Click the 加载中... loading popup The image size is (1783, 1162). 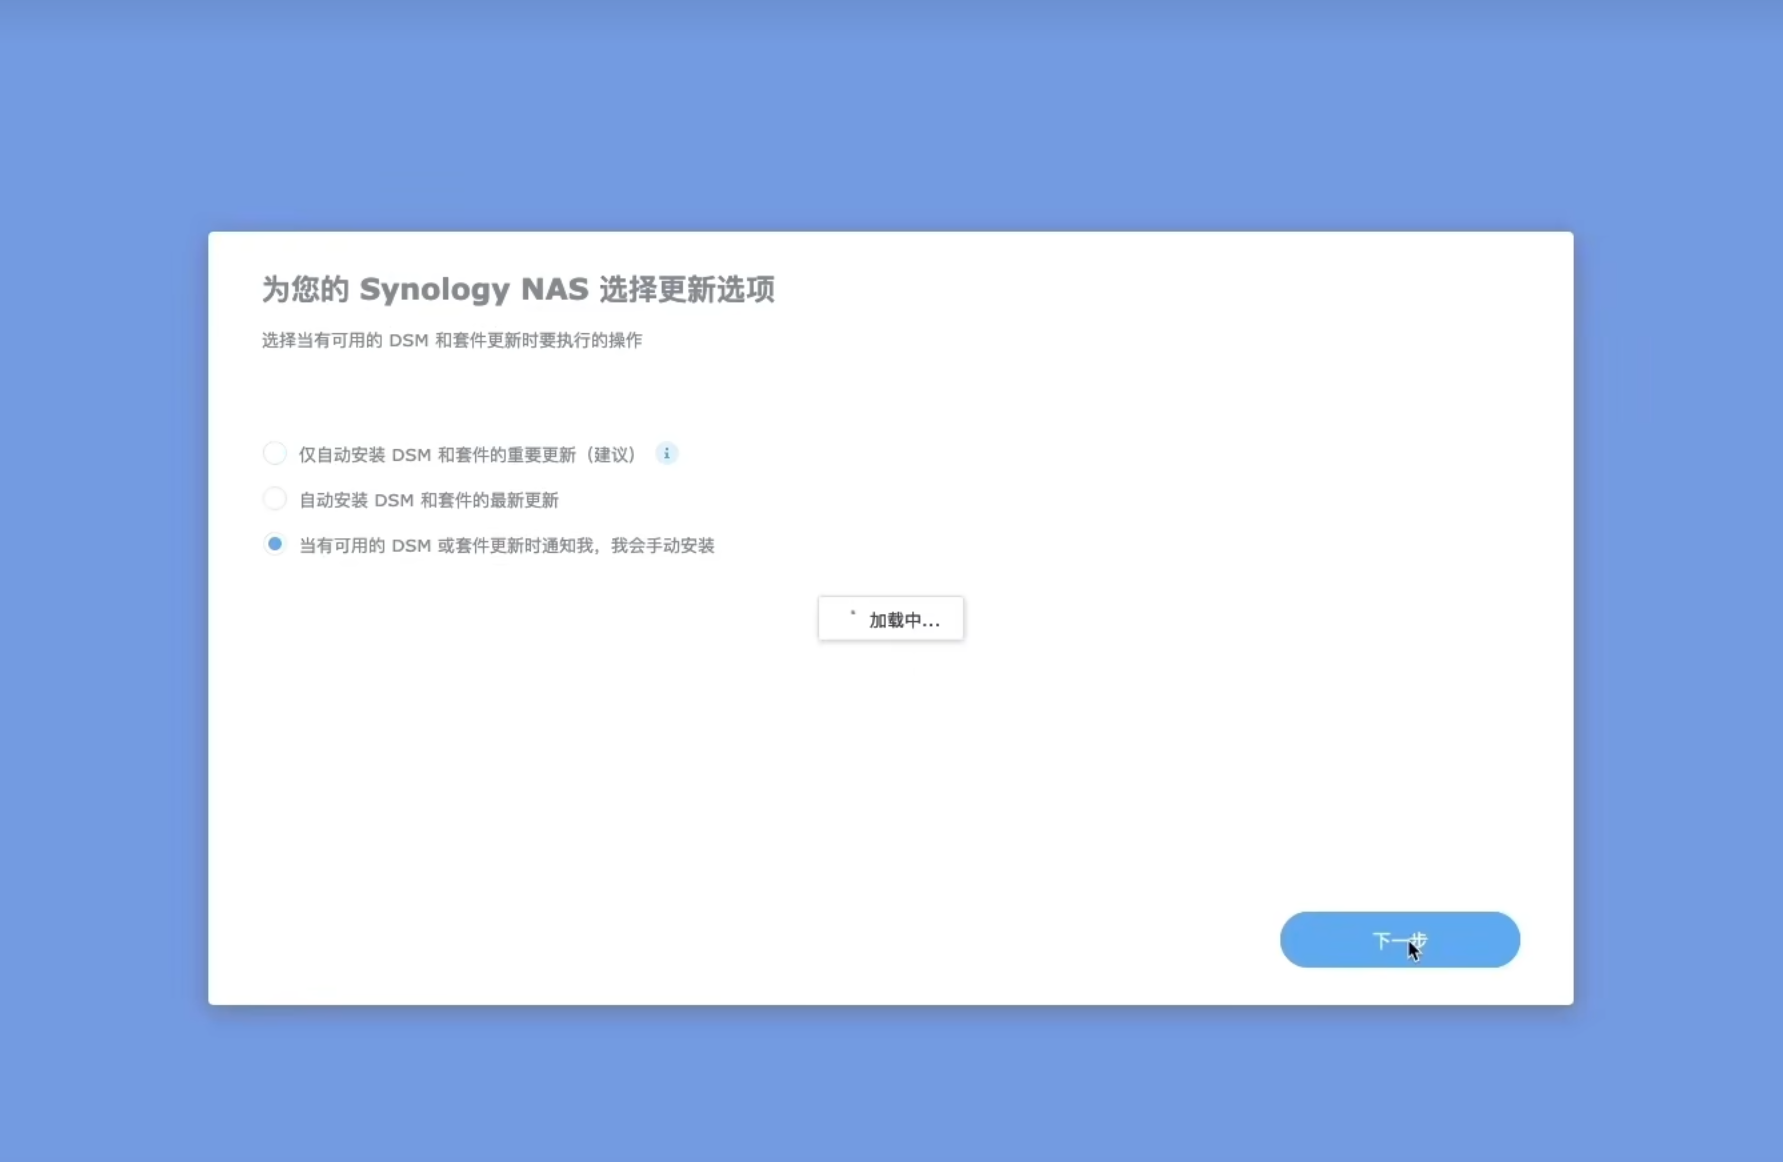point(890,619)
